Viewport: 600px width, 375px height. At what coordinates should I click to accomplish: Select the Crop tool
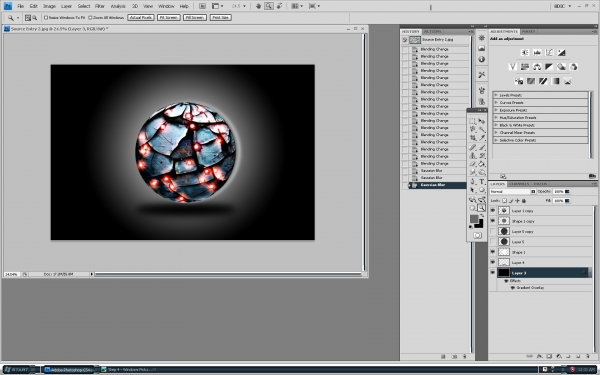473,138
